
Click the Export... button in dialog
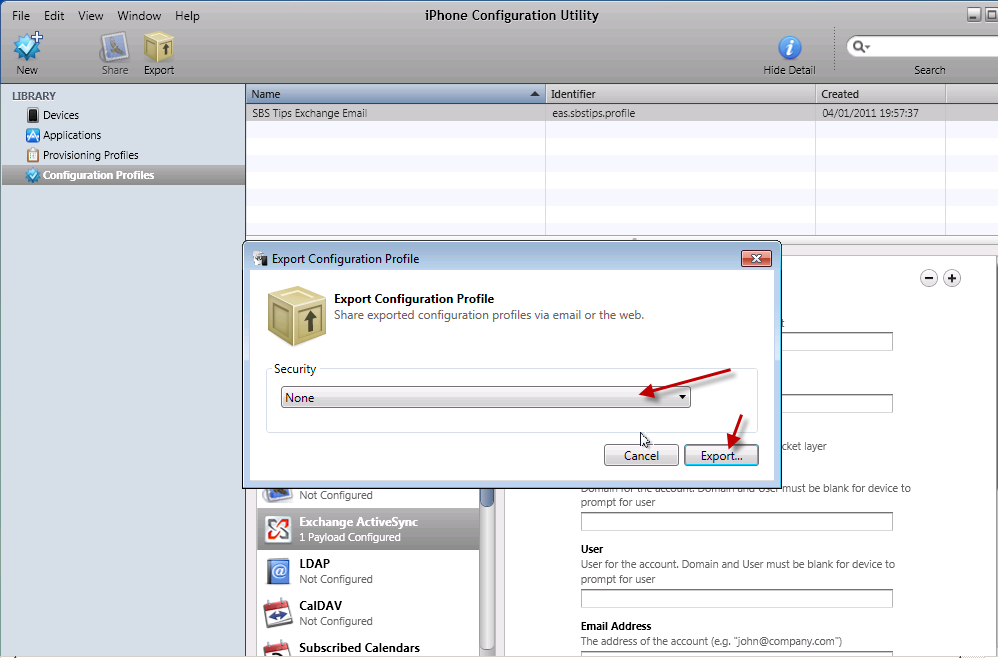[x=721, y=455]
